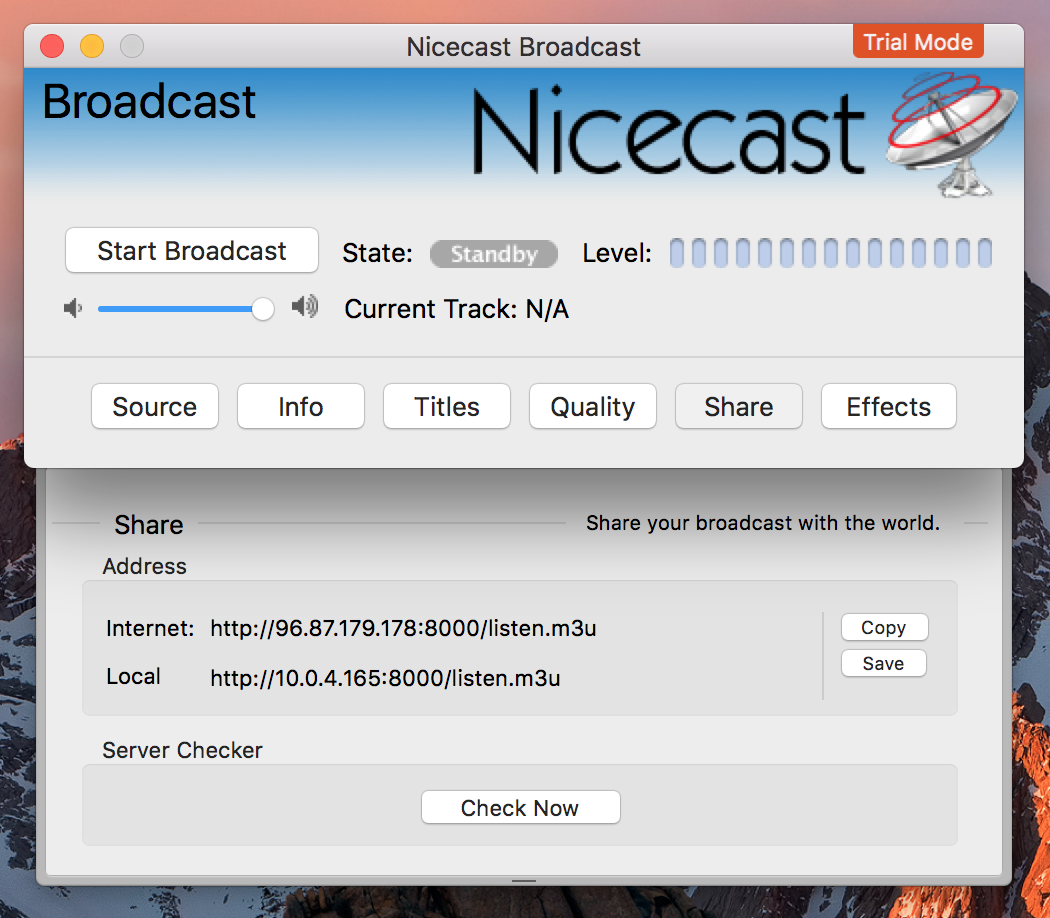Save the broadcast address file
This screenshot has height=918, width=1050.
[884, 664]
